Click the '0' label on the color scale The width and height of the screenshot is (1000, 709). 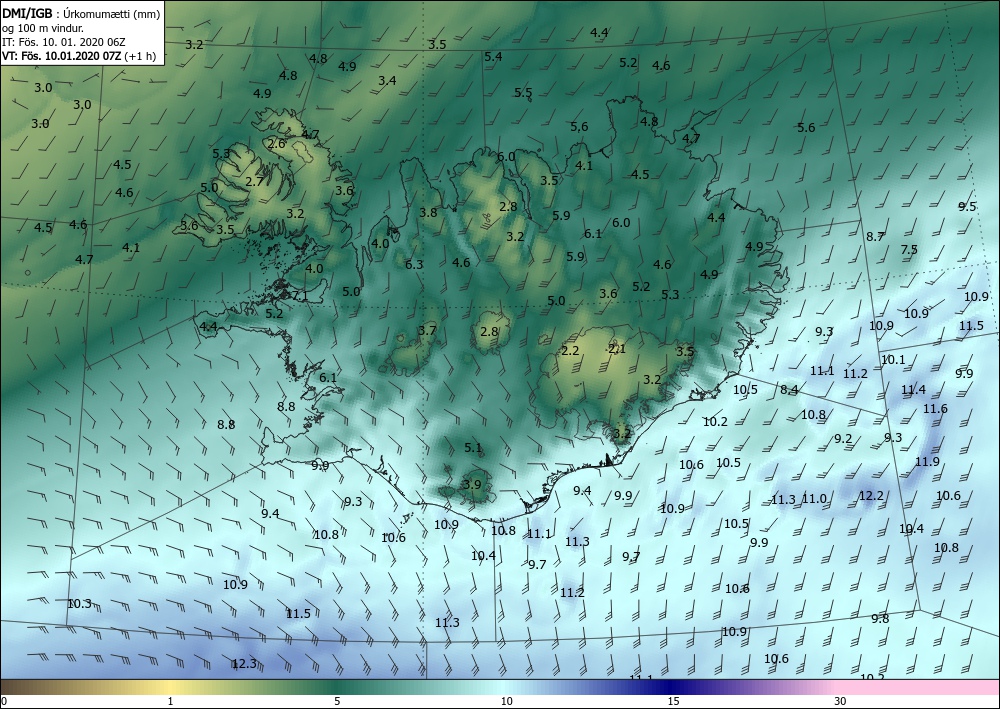click(4, 702)
